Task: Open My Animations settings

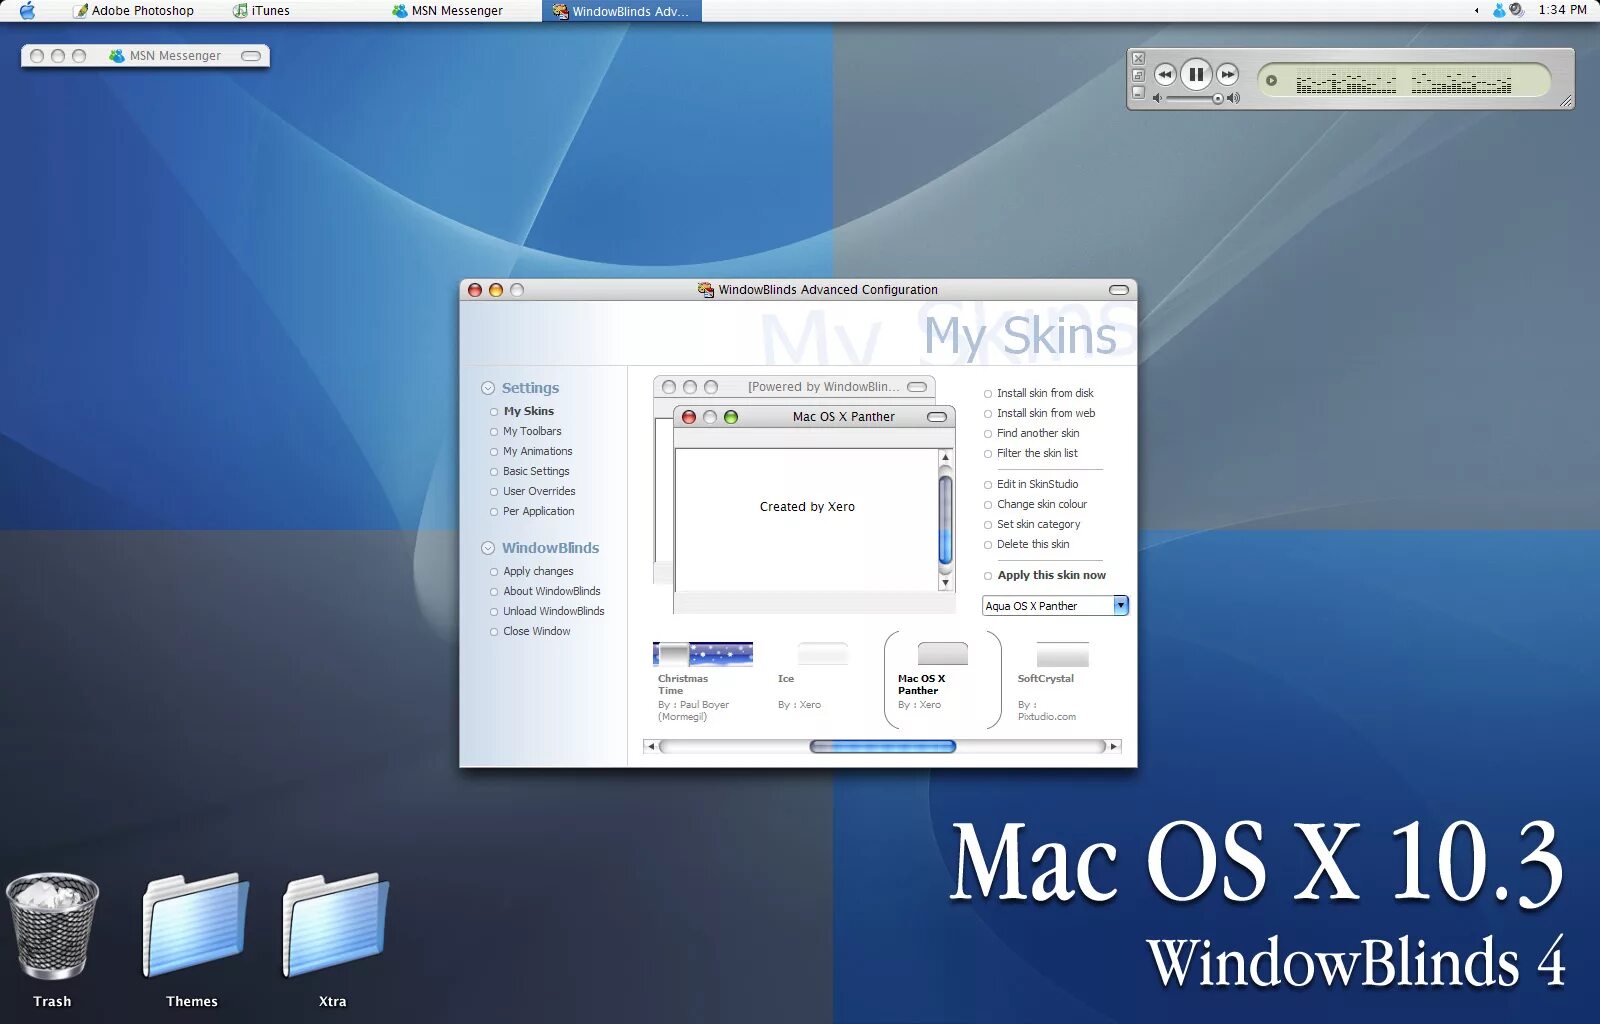Action: pos(538,451)
